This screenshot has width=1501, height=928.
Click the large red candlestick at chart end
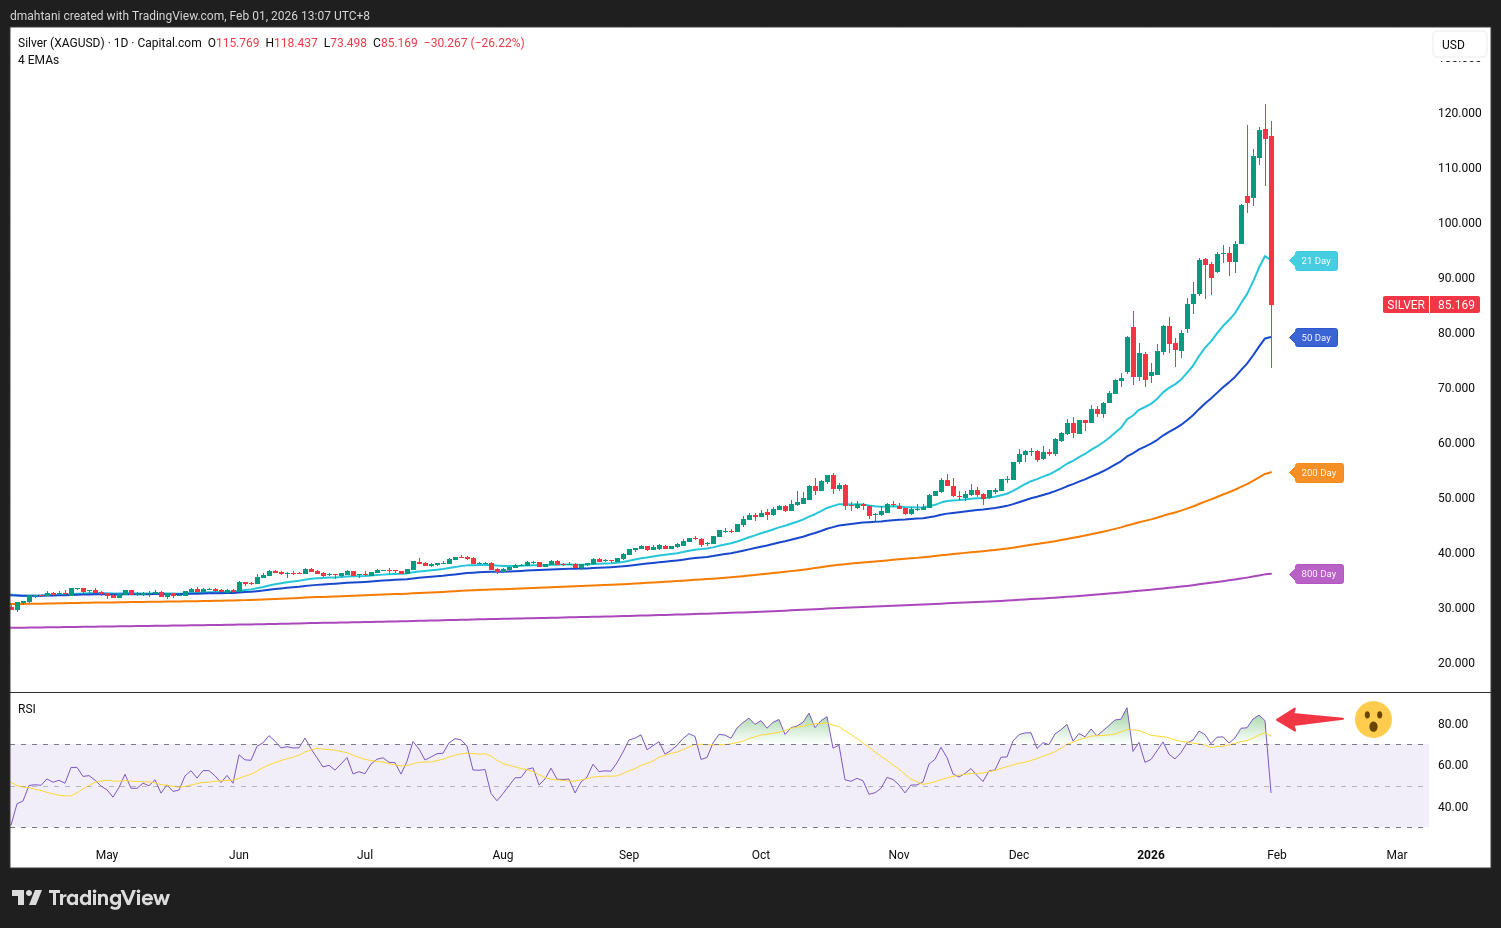1271,220
